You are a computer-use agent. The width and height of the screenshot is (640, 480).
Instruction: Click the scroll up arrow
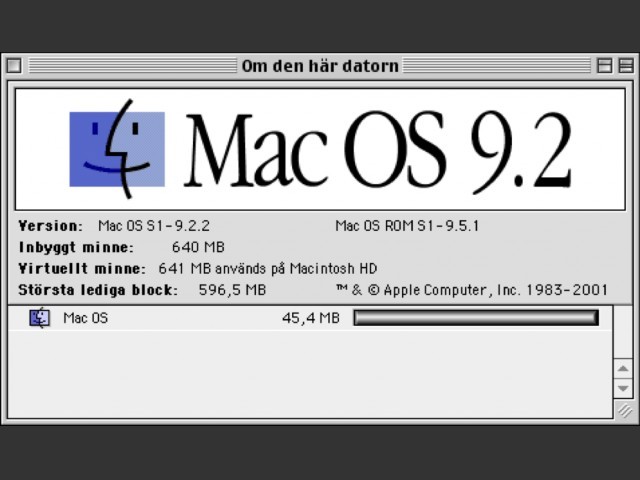tap(623, 369)
